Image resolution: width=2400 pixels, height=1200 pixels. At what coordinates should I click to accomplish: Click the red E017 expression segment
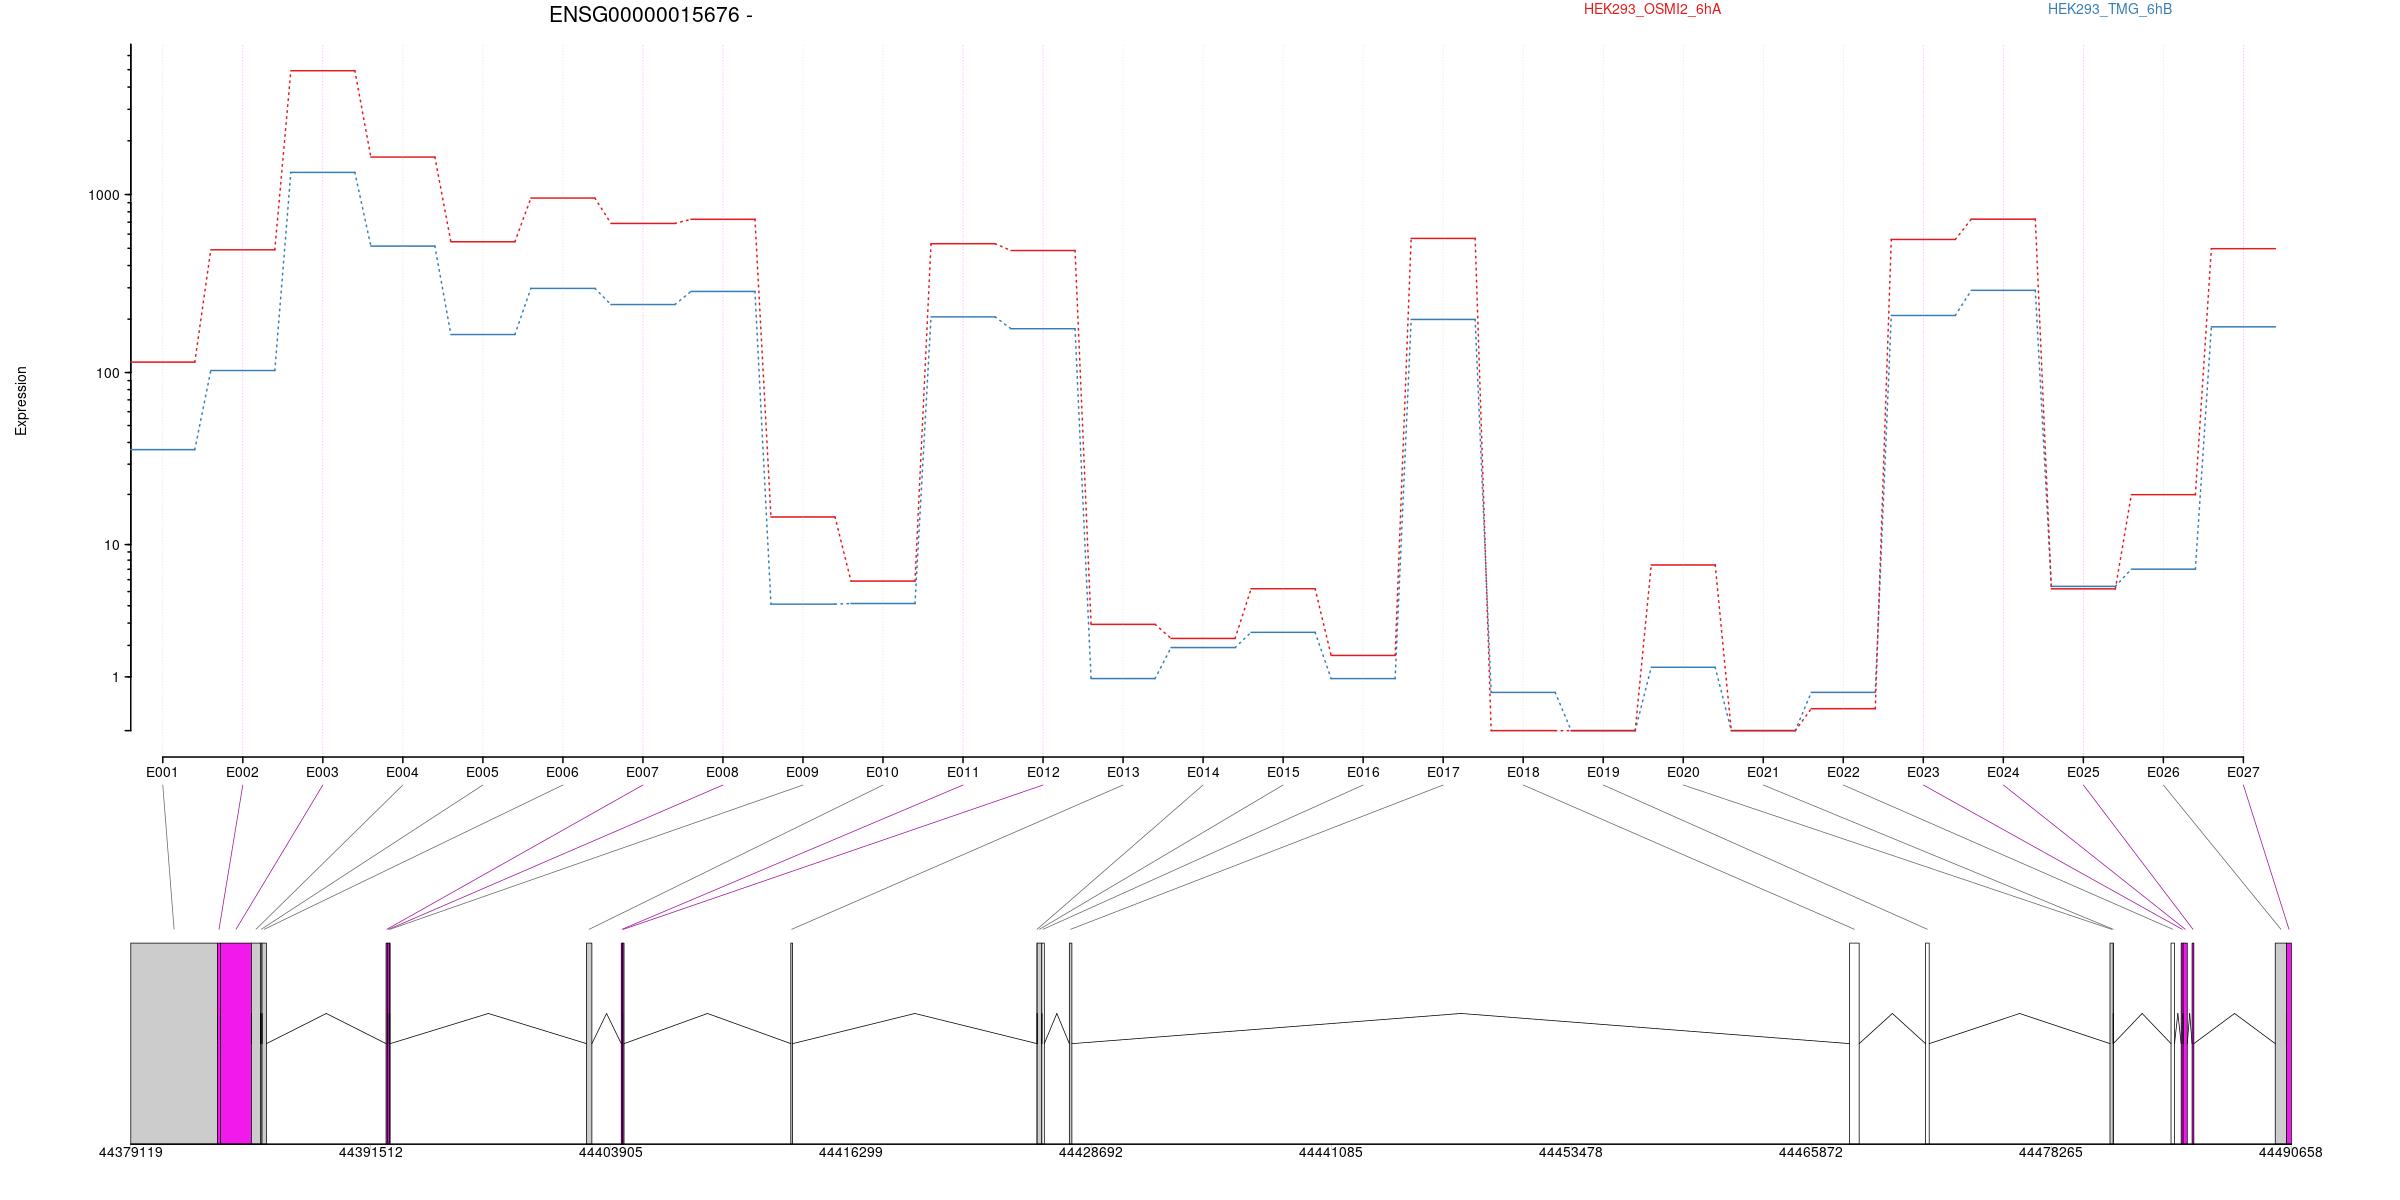tap(1443, 239)
